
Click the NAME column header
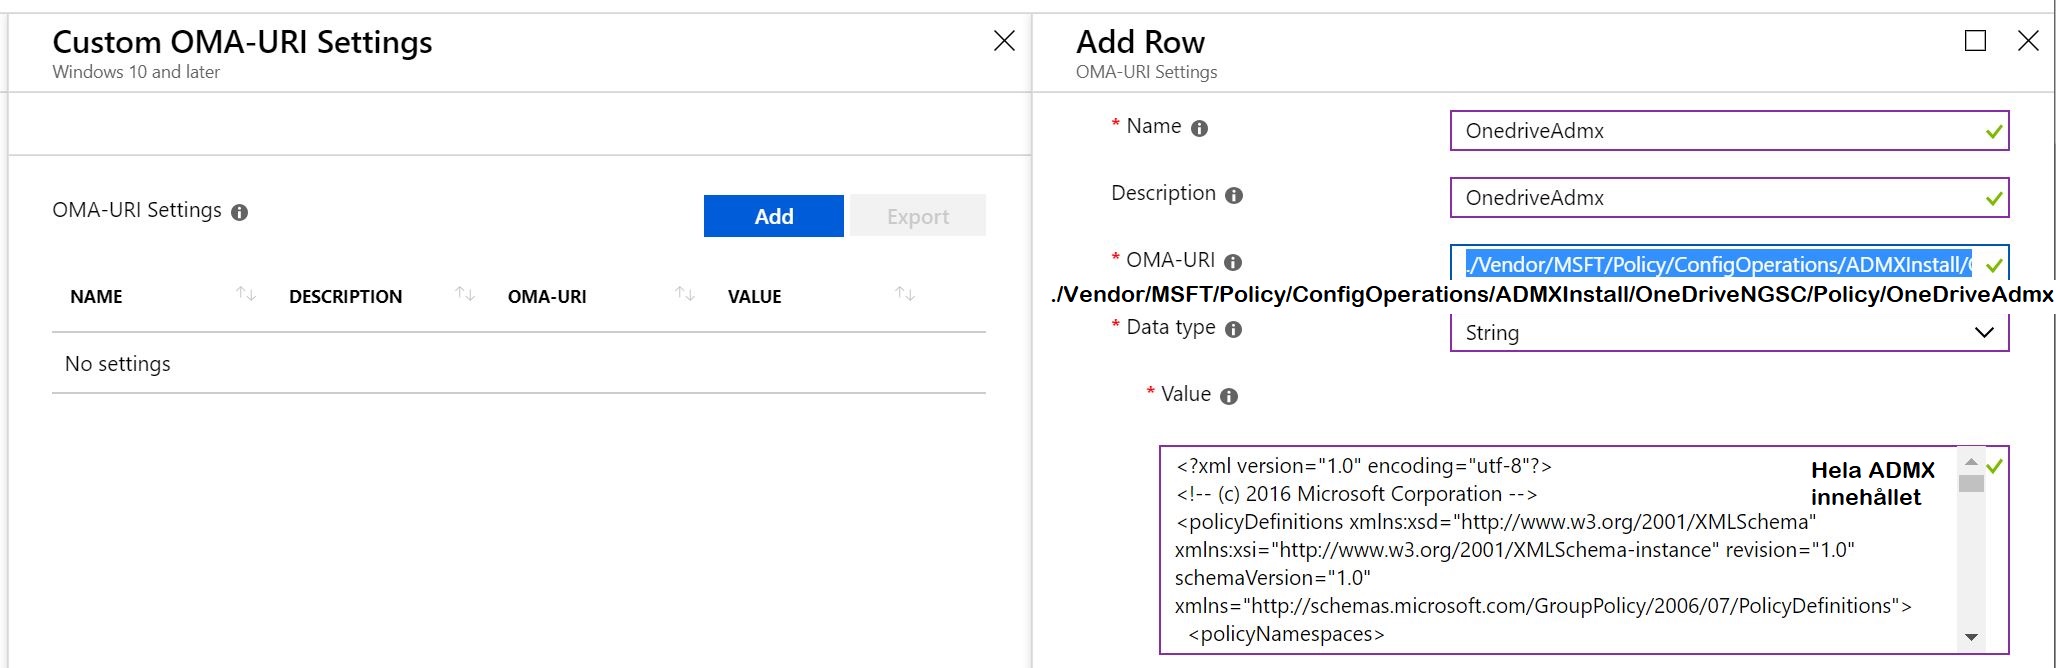(x=96, y=297)
